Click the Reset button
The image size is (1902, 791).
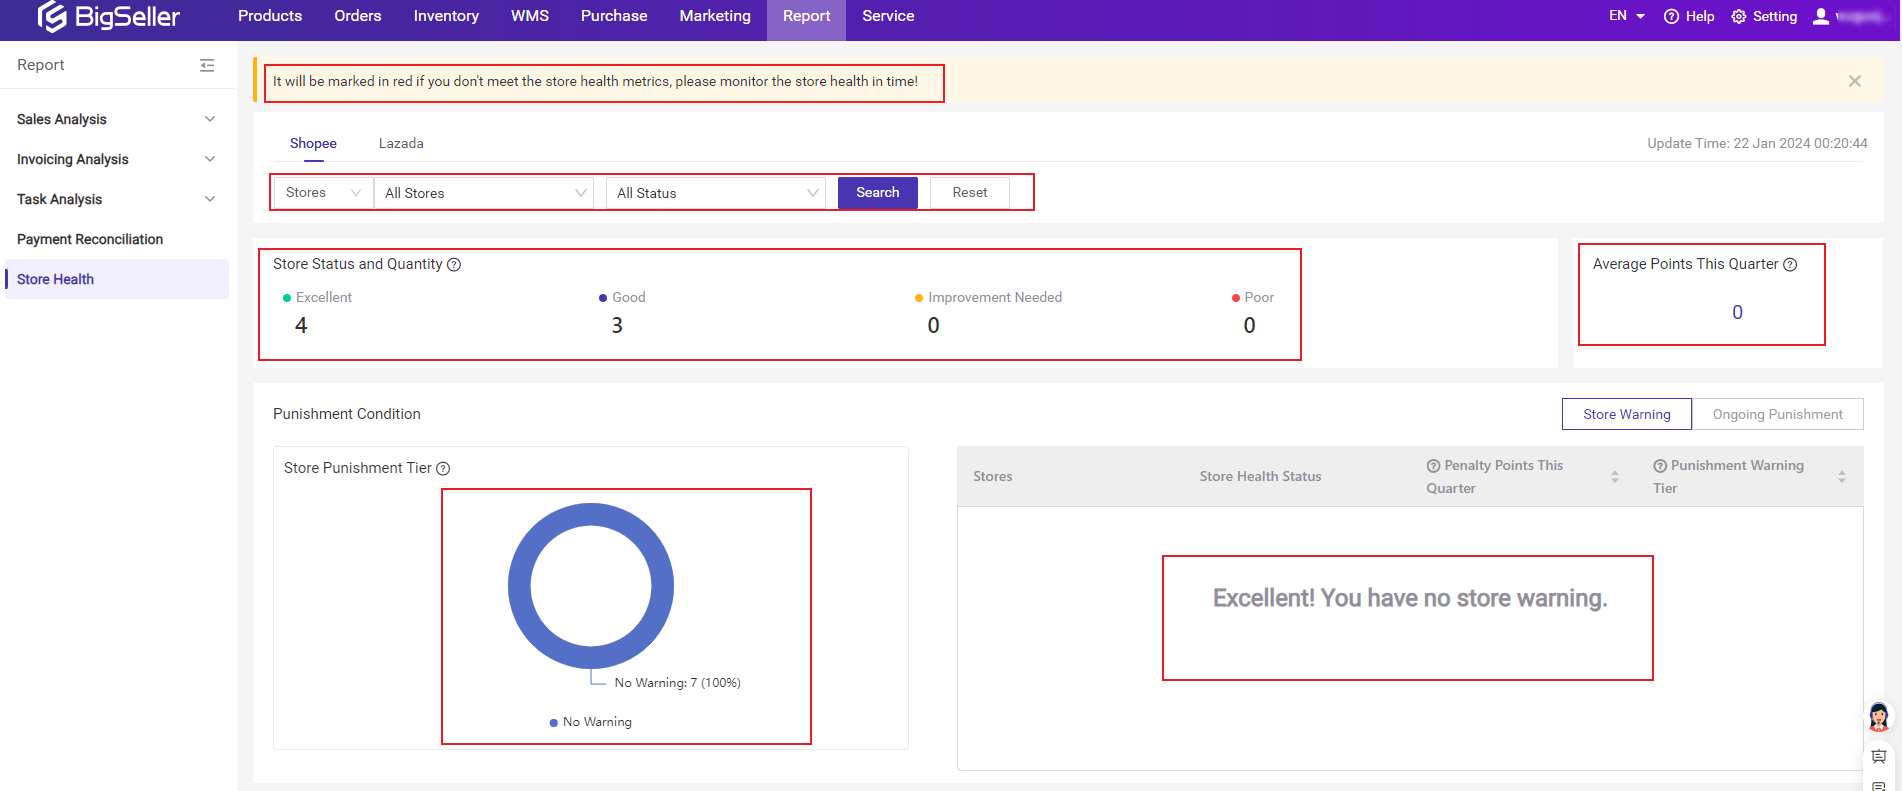click(x=969, y=193)
